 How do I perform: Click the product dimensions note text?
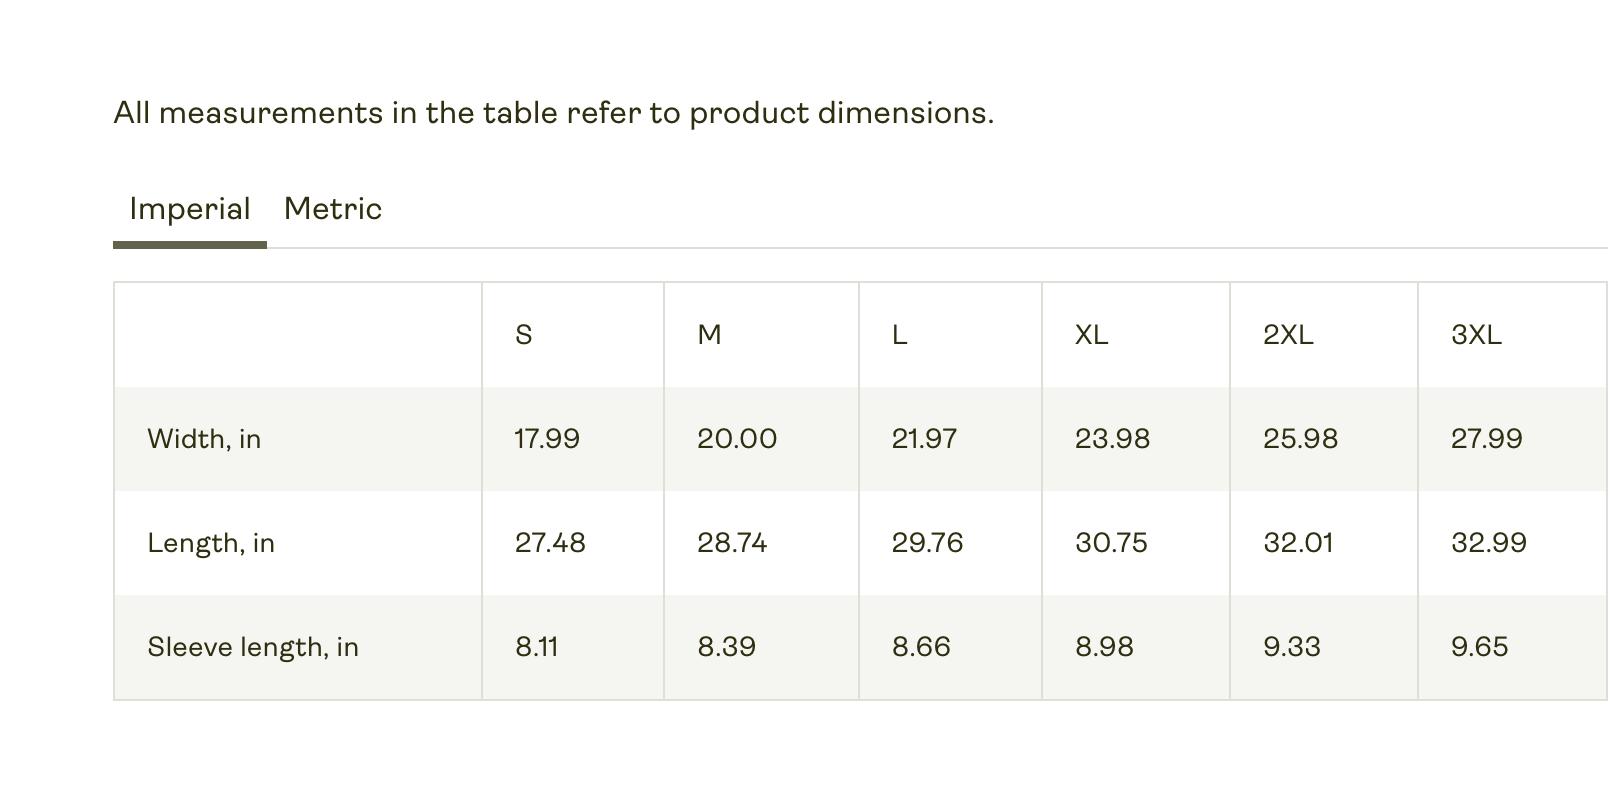(x=554, y=113)
